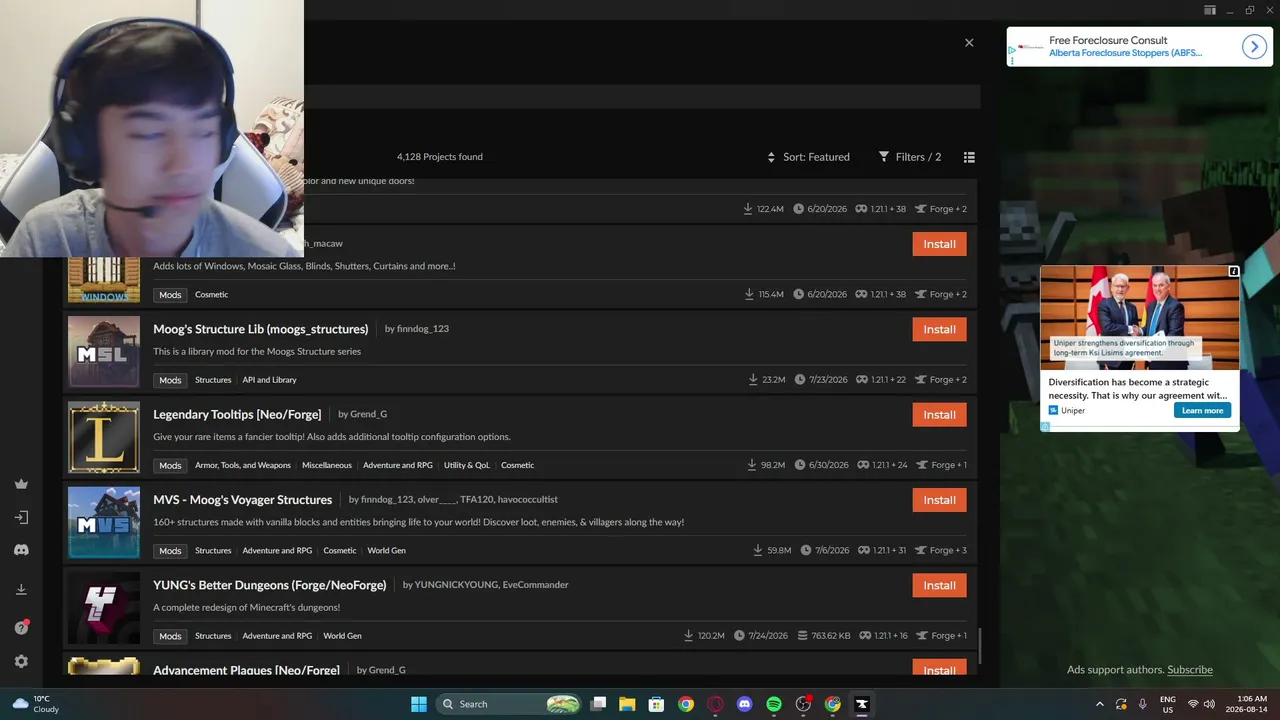Click the arrow on Foreclosure Consult ad

(1255, 47)
